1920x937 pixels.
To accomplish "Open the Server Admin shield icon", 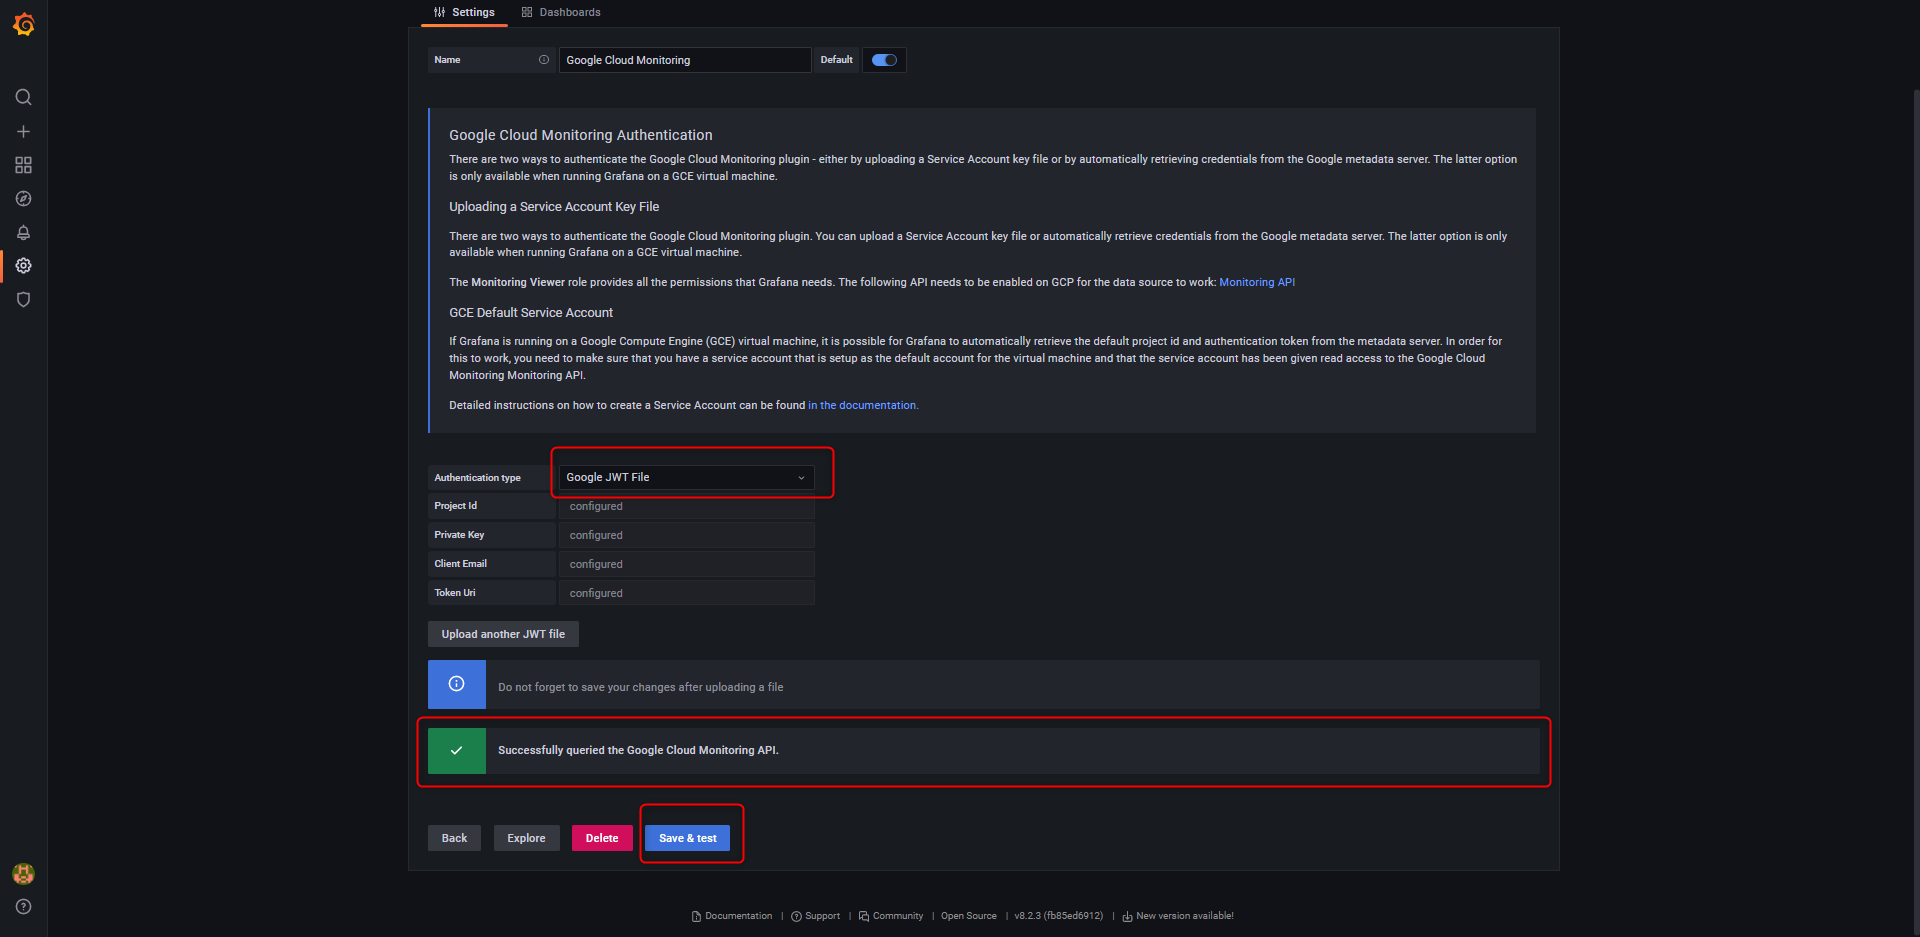I will (23, 299).
